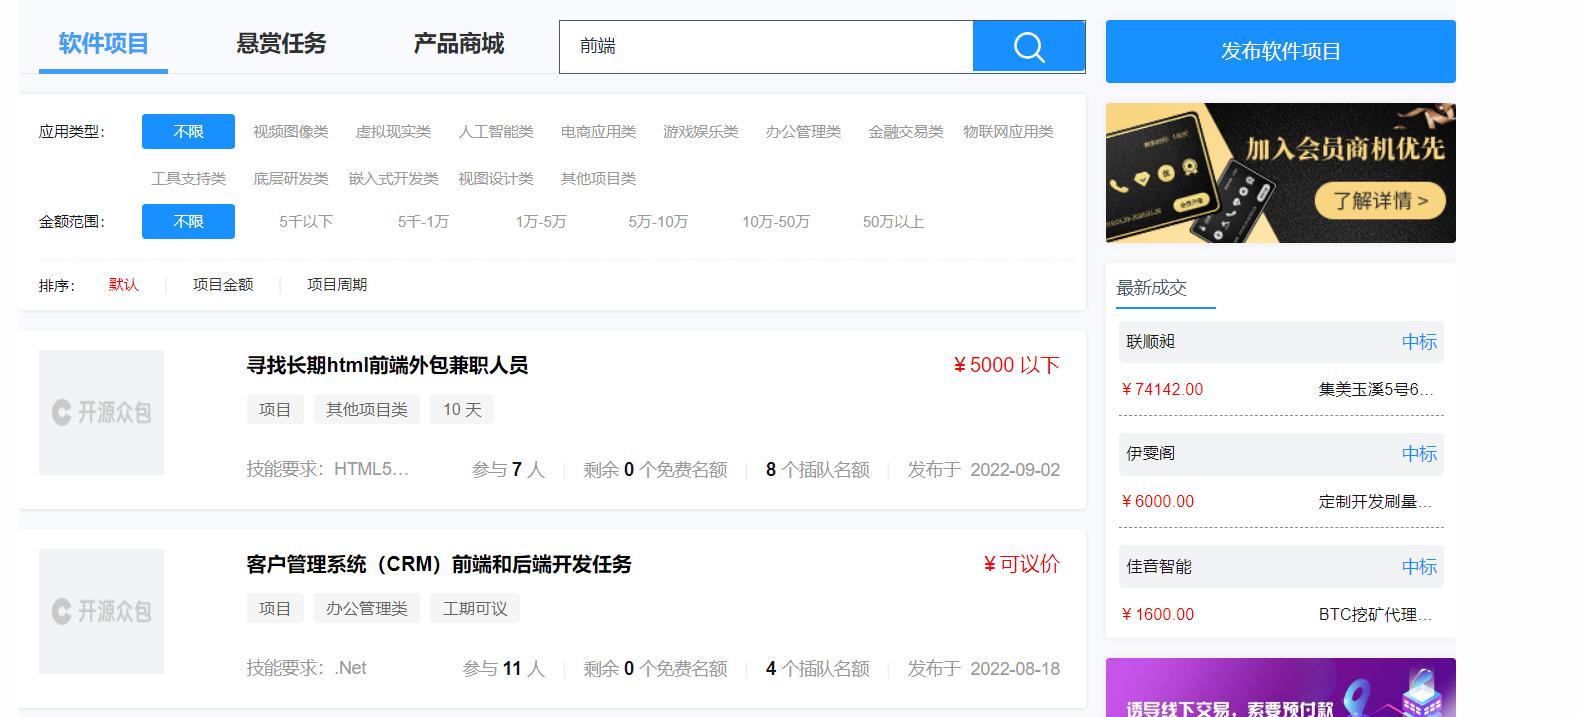Viewport: 1580px width, 717px height.
Task: Click the thumbnail of the html前端外包 project
Action: 101,412
